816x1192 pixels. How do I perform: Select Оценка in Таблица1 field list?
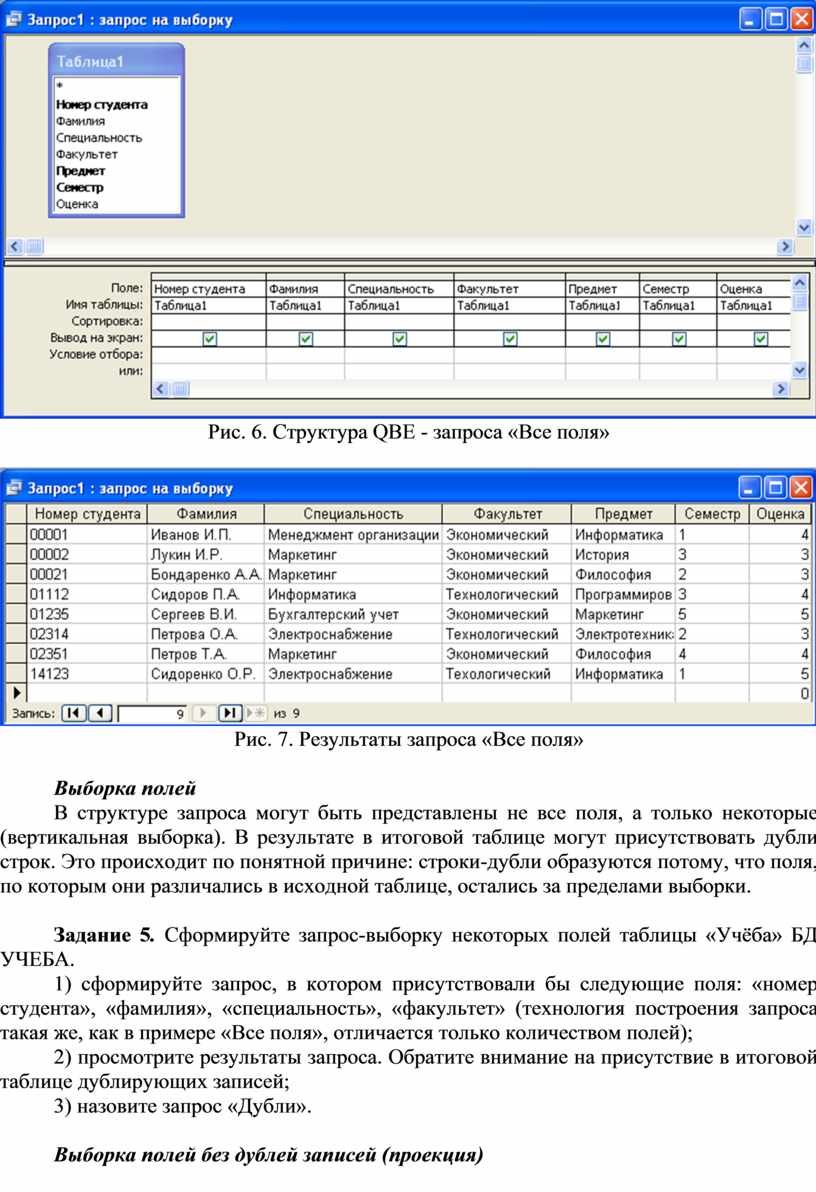click(77, 204)
